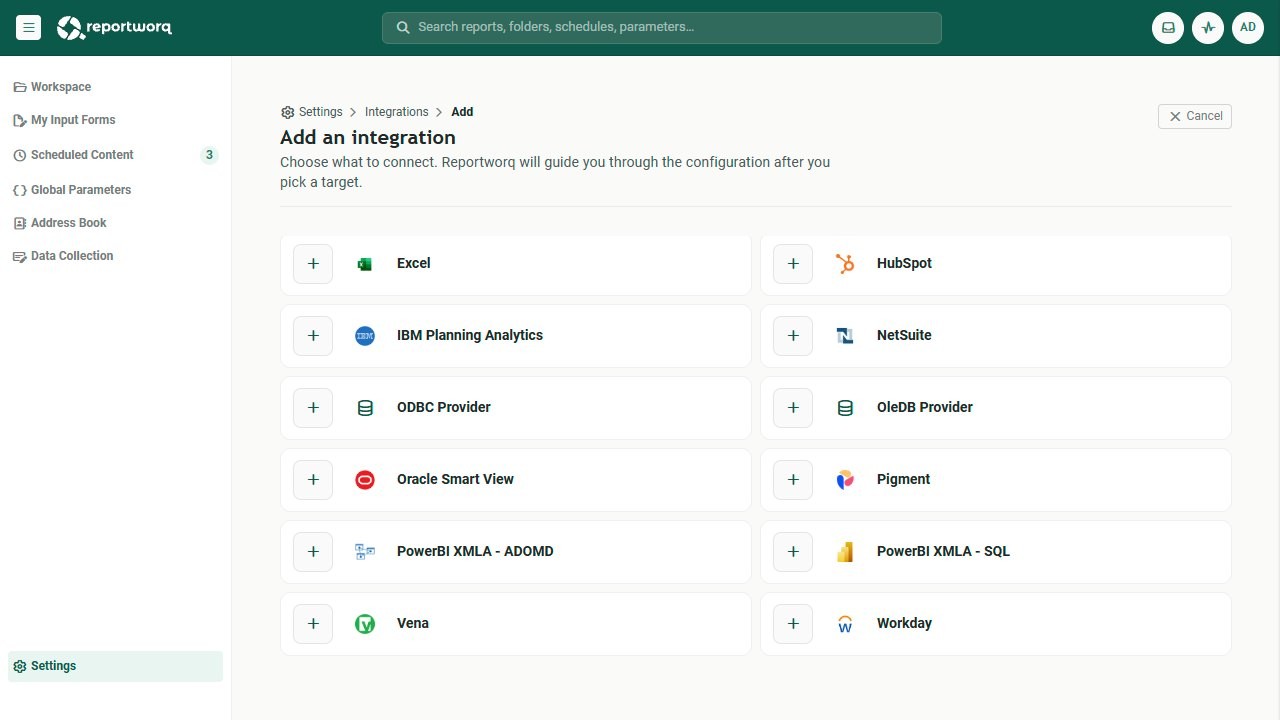
Task: Open Settings in sidebar
Action: tap(116, 666)
